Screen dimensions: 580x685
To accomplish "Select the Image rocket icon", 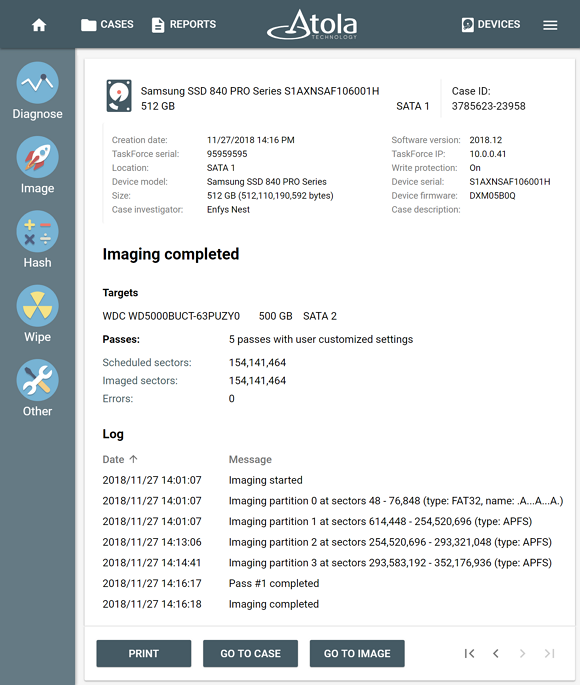I will (38, 157).
